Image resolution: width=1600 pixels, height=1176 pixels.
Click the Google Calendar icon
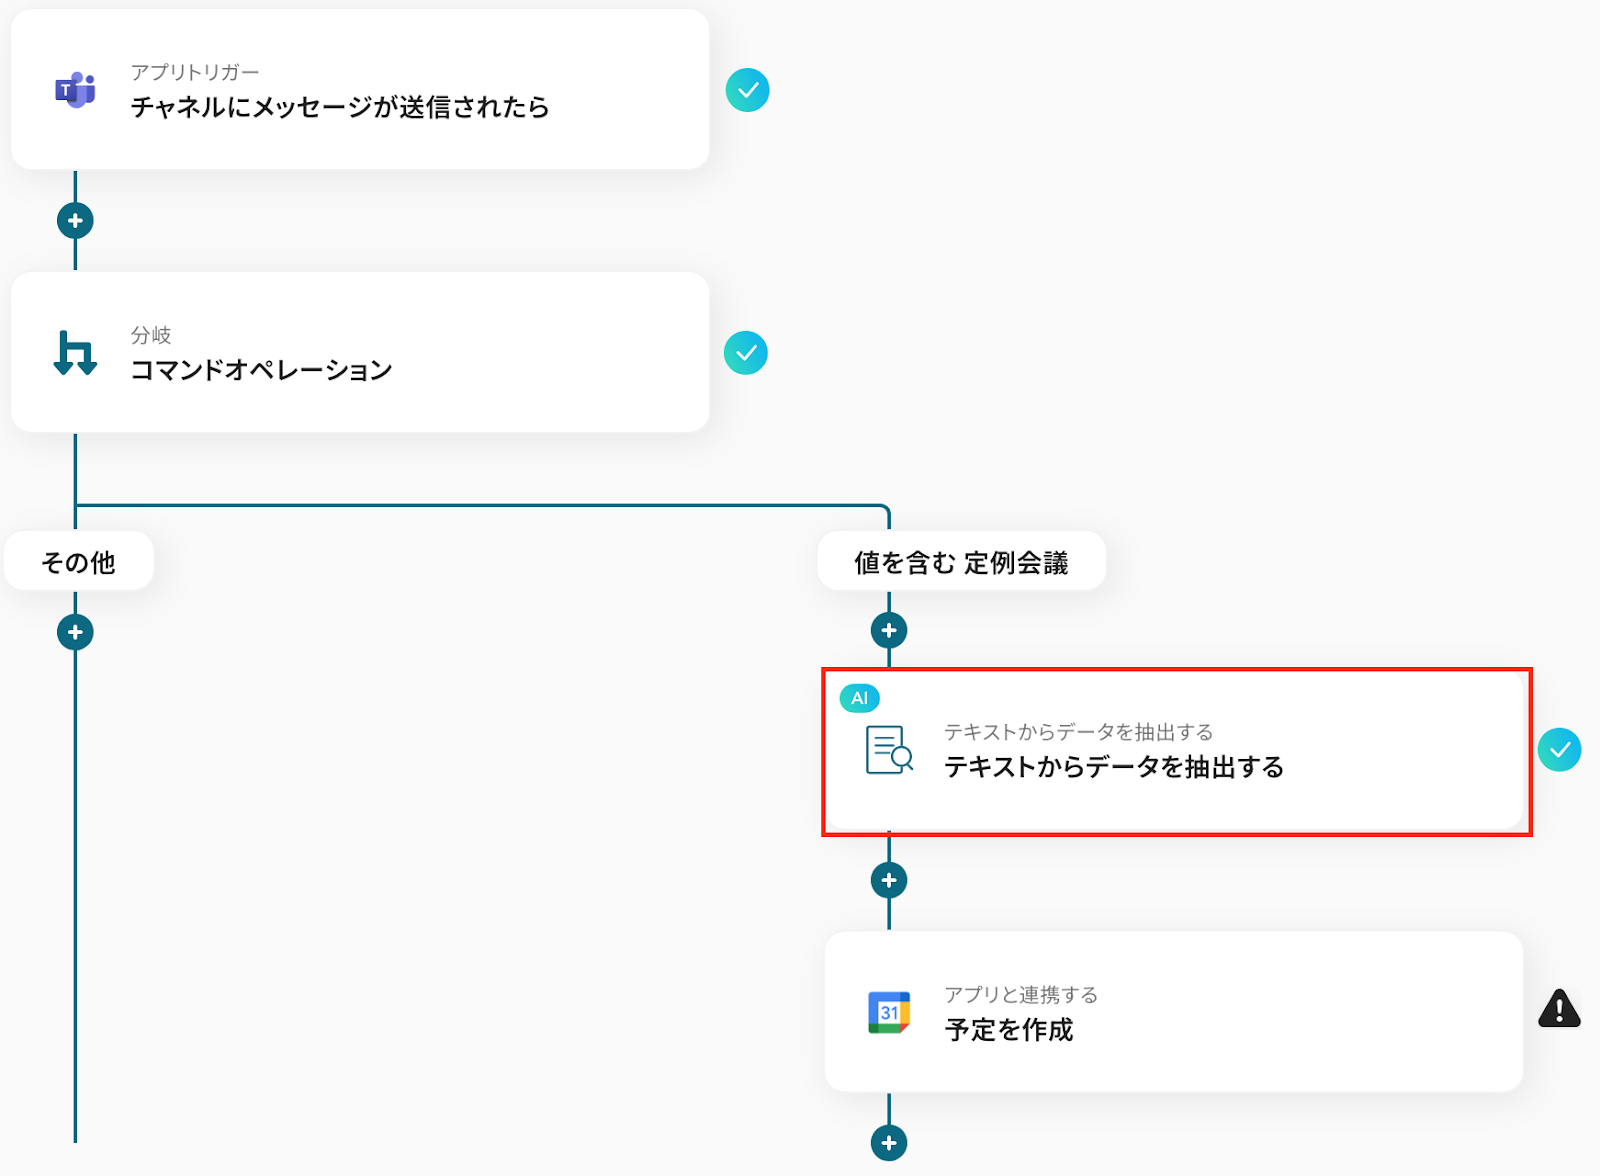click(889, 1012)
